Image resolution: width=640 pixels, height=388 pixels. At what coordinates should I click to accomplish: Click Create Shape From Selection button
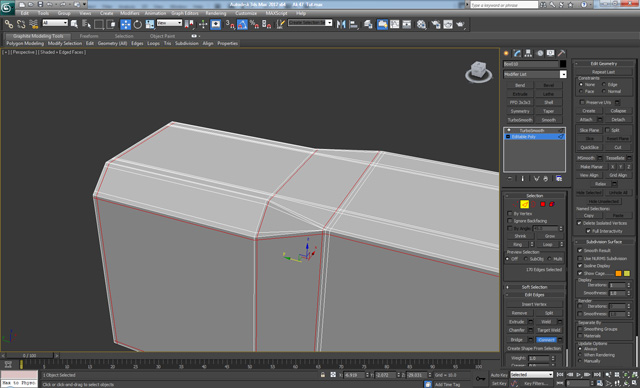pos(534,348)
